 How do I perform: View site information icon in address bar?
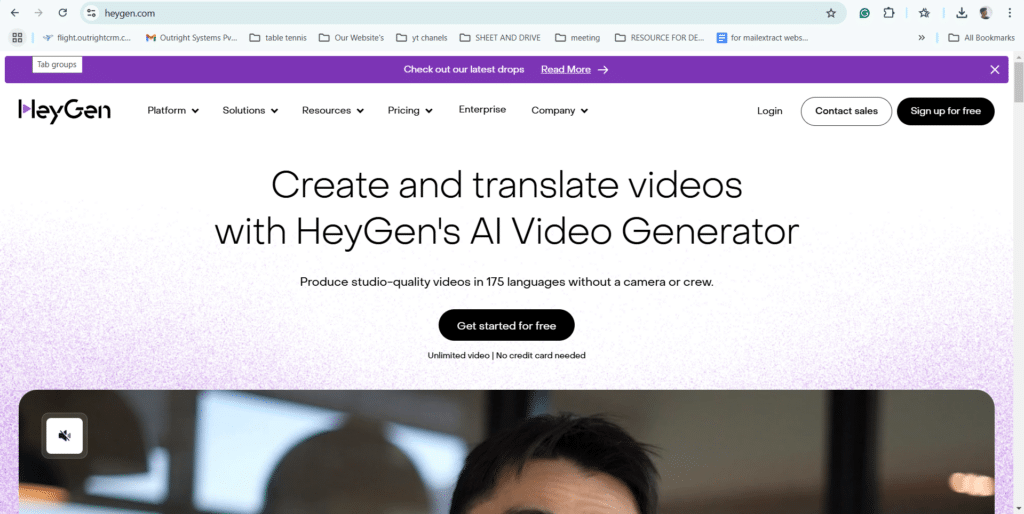[x=91, y=13]
